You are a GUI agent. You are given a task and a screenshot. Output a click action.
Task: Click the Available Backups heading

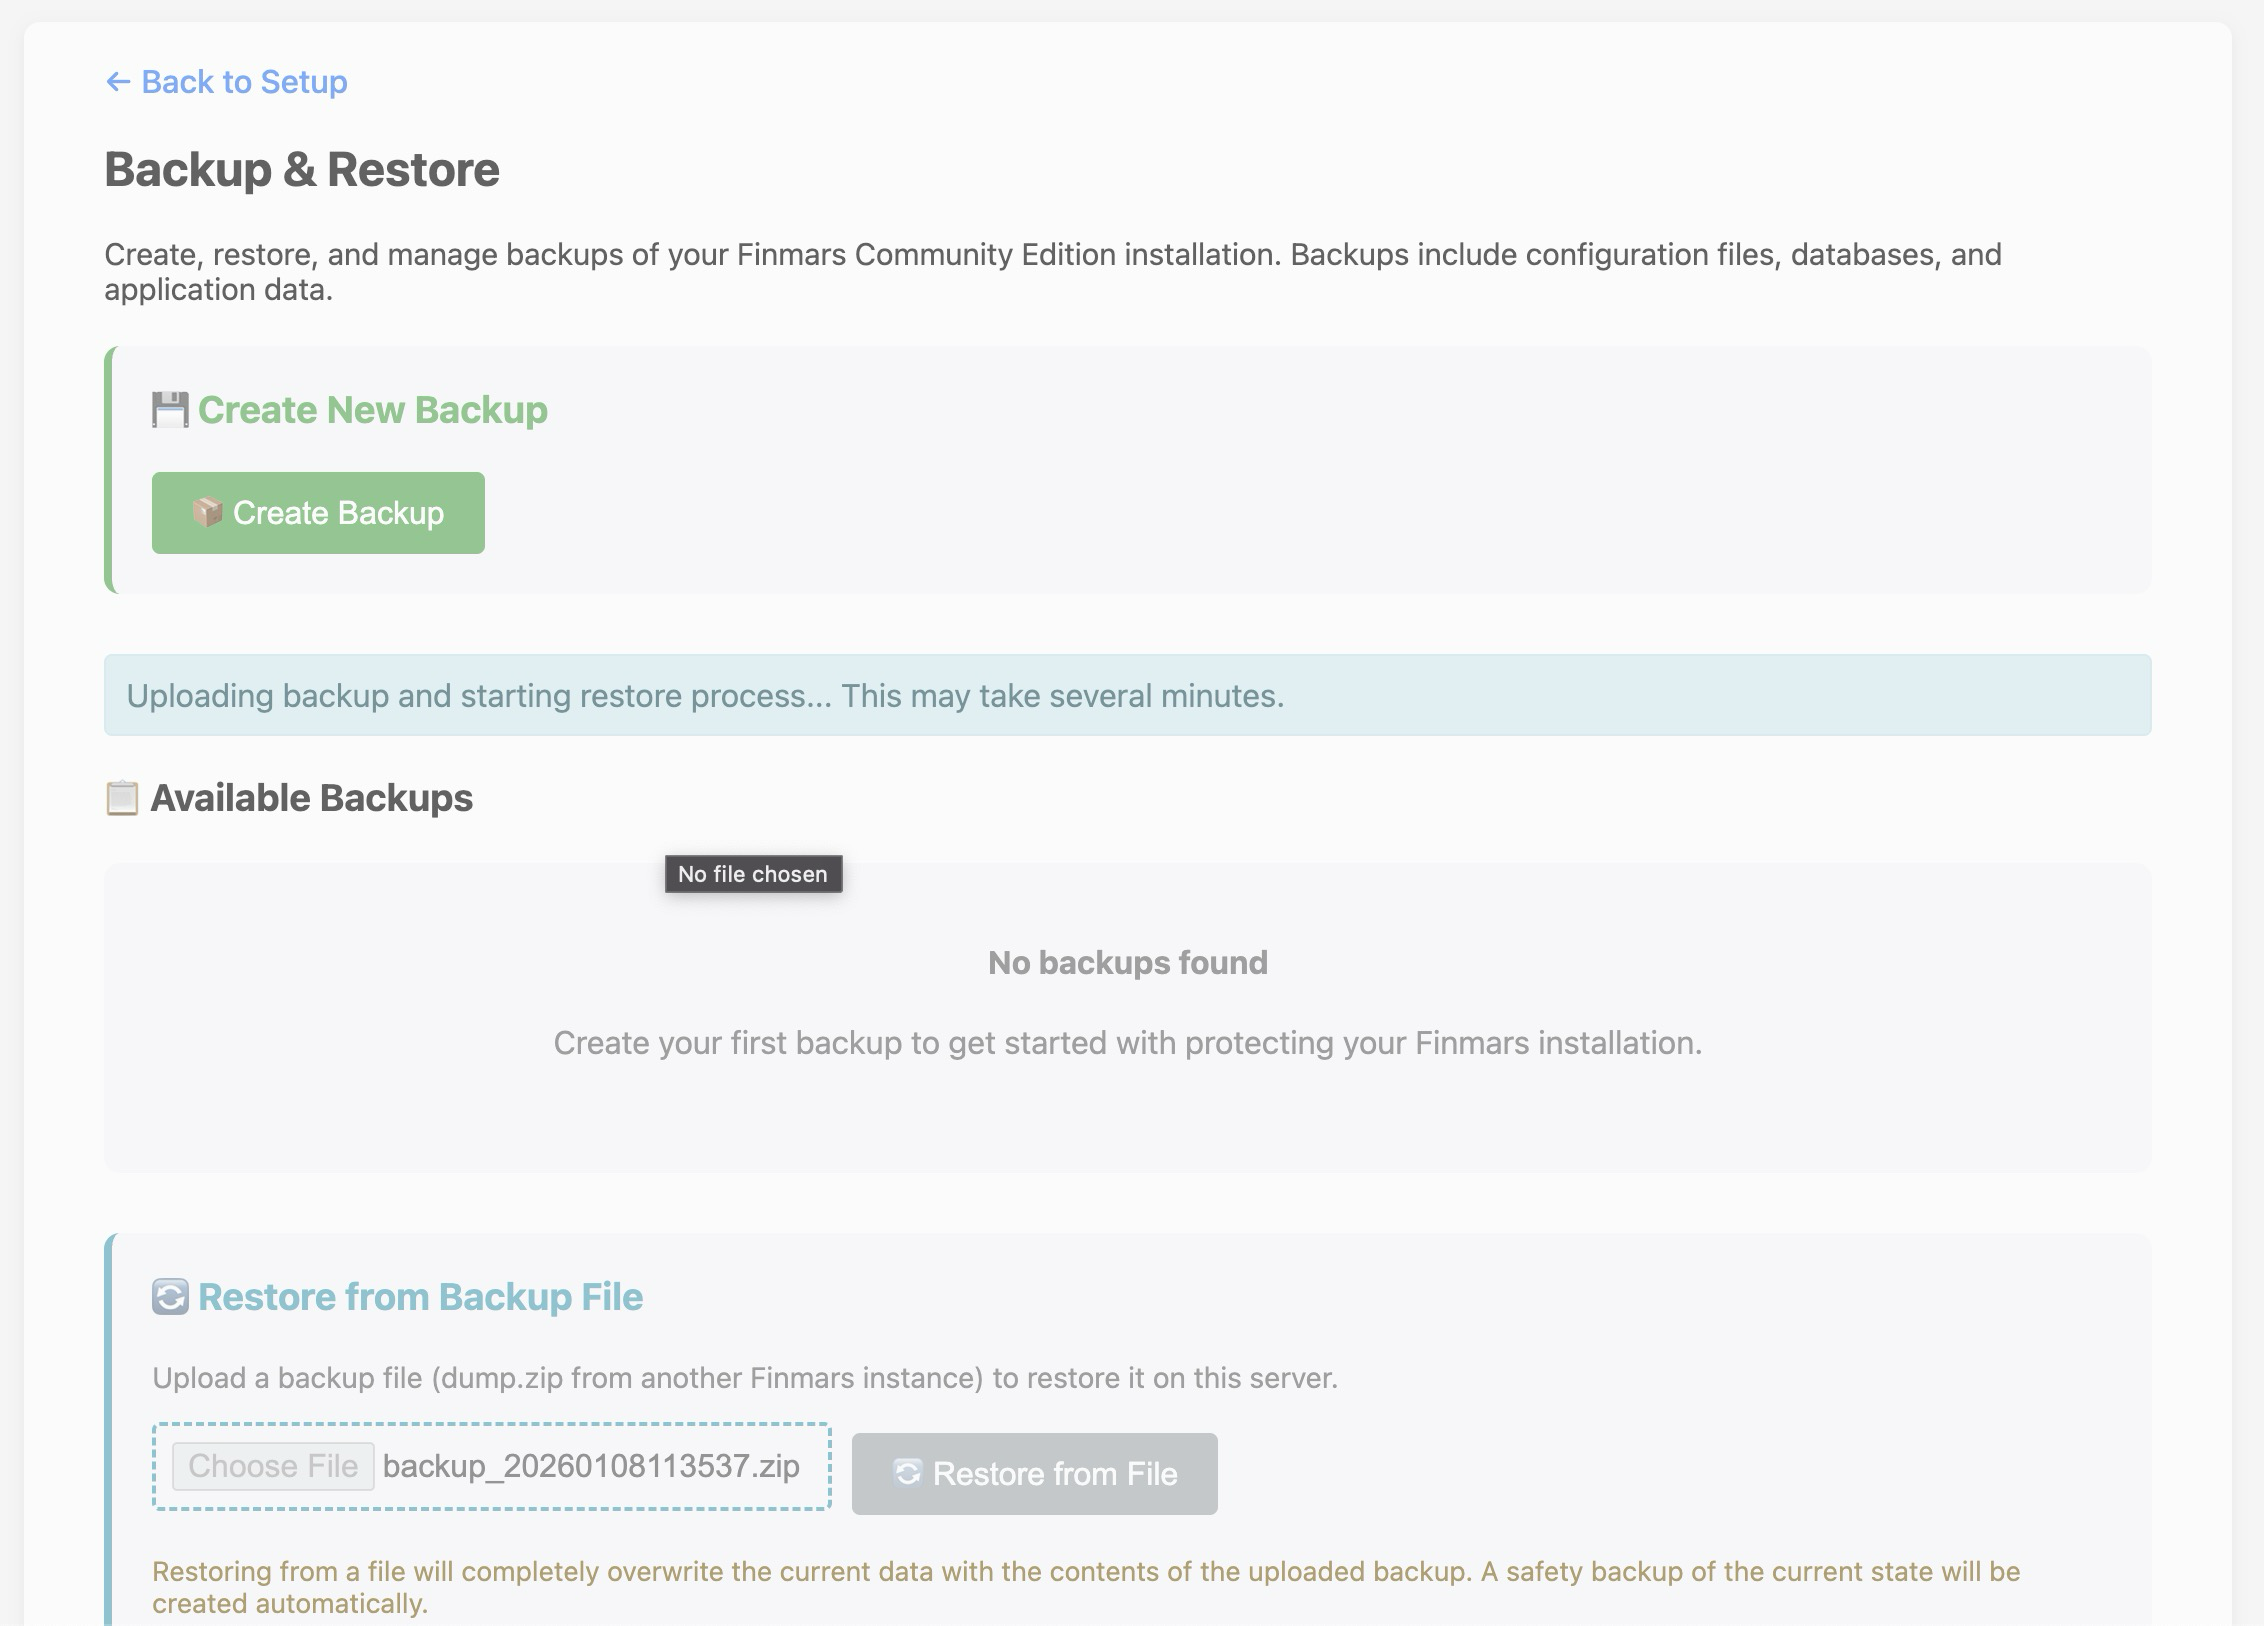311,798
